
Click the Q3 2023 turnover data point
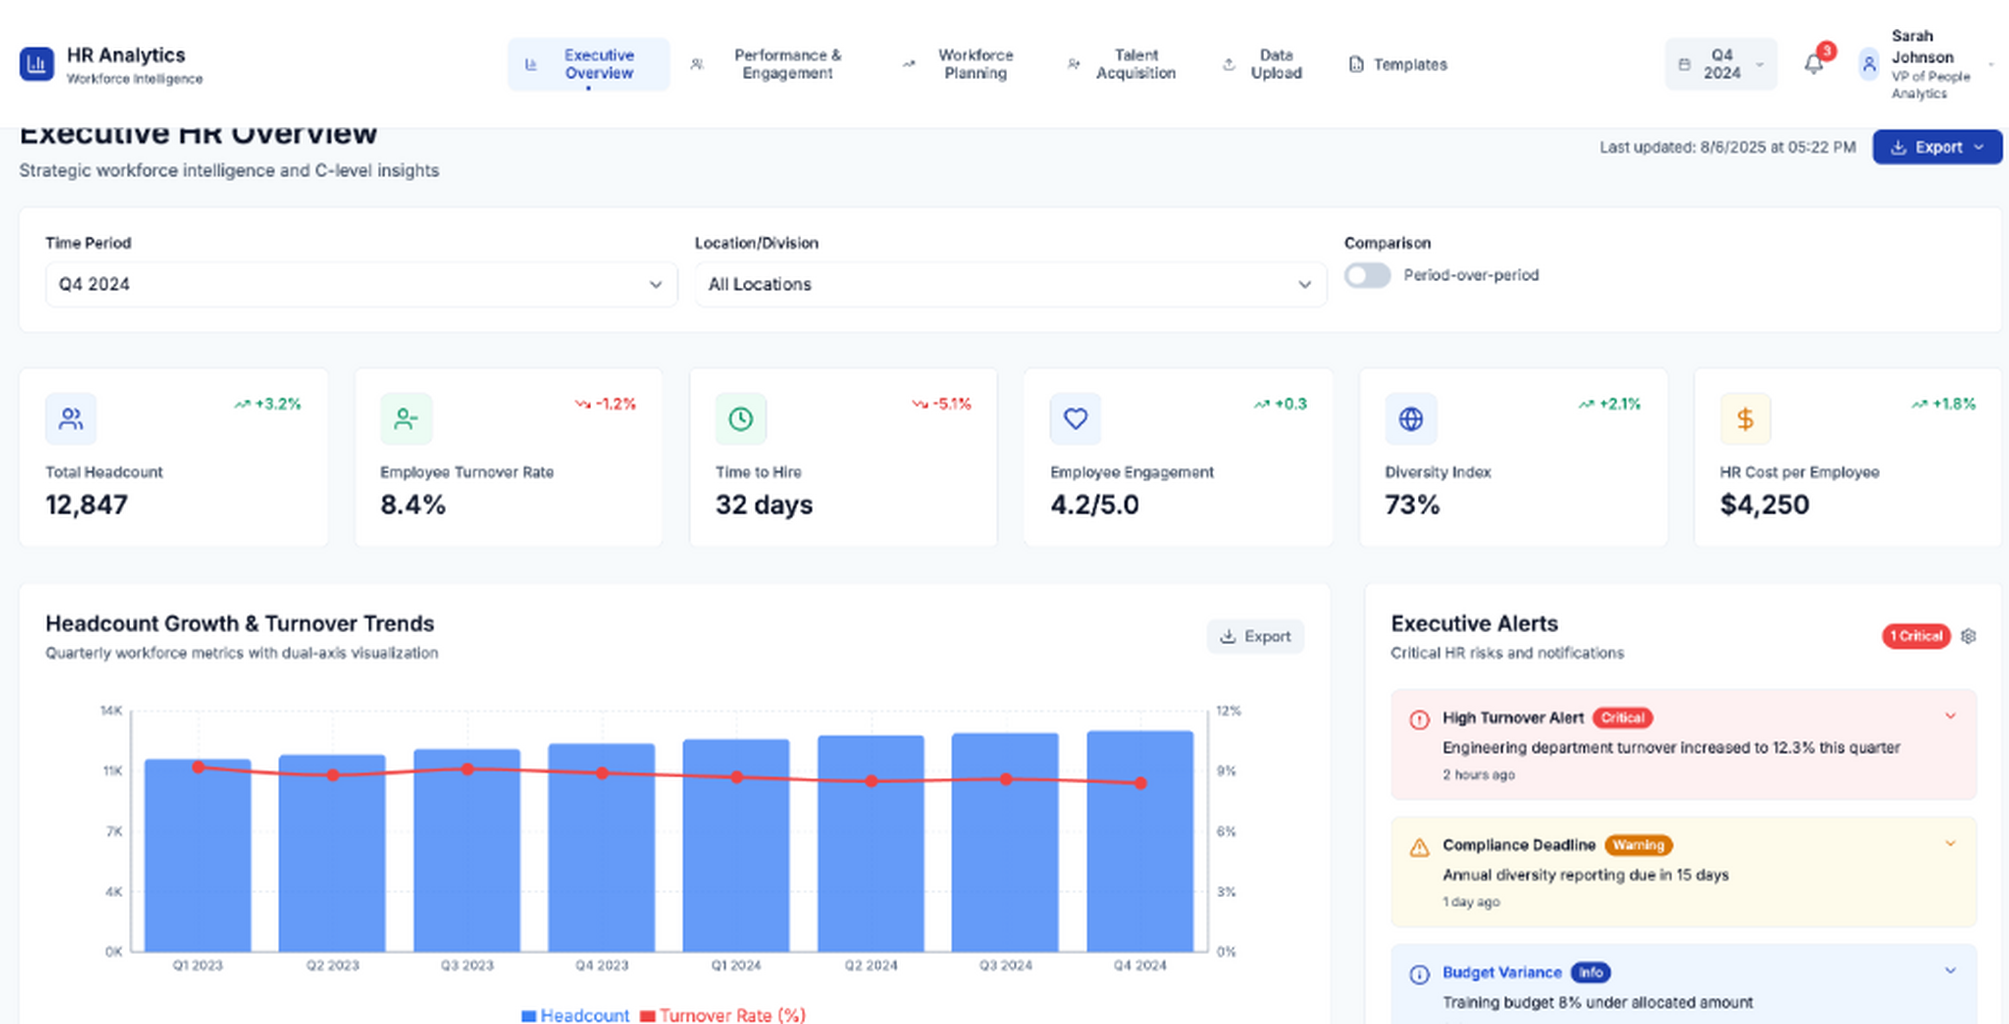click(467, 769)
